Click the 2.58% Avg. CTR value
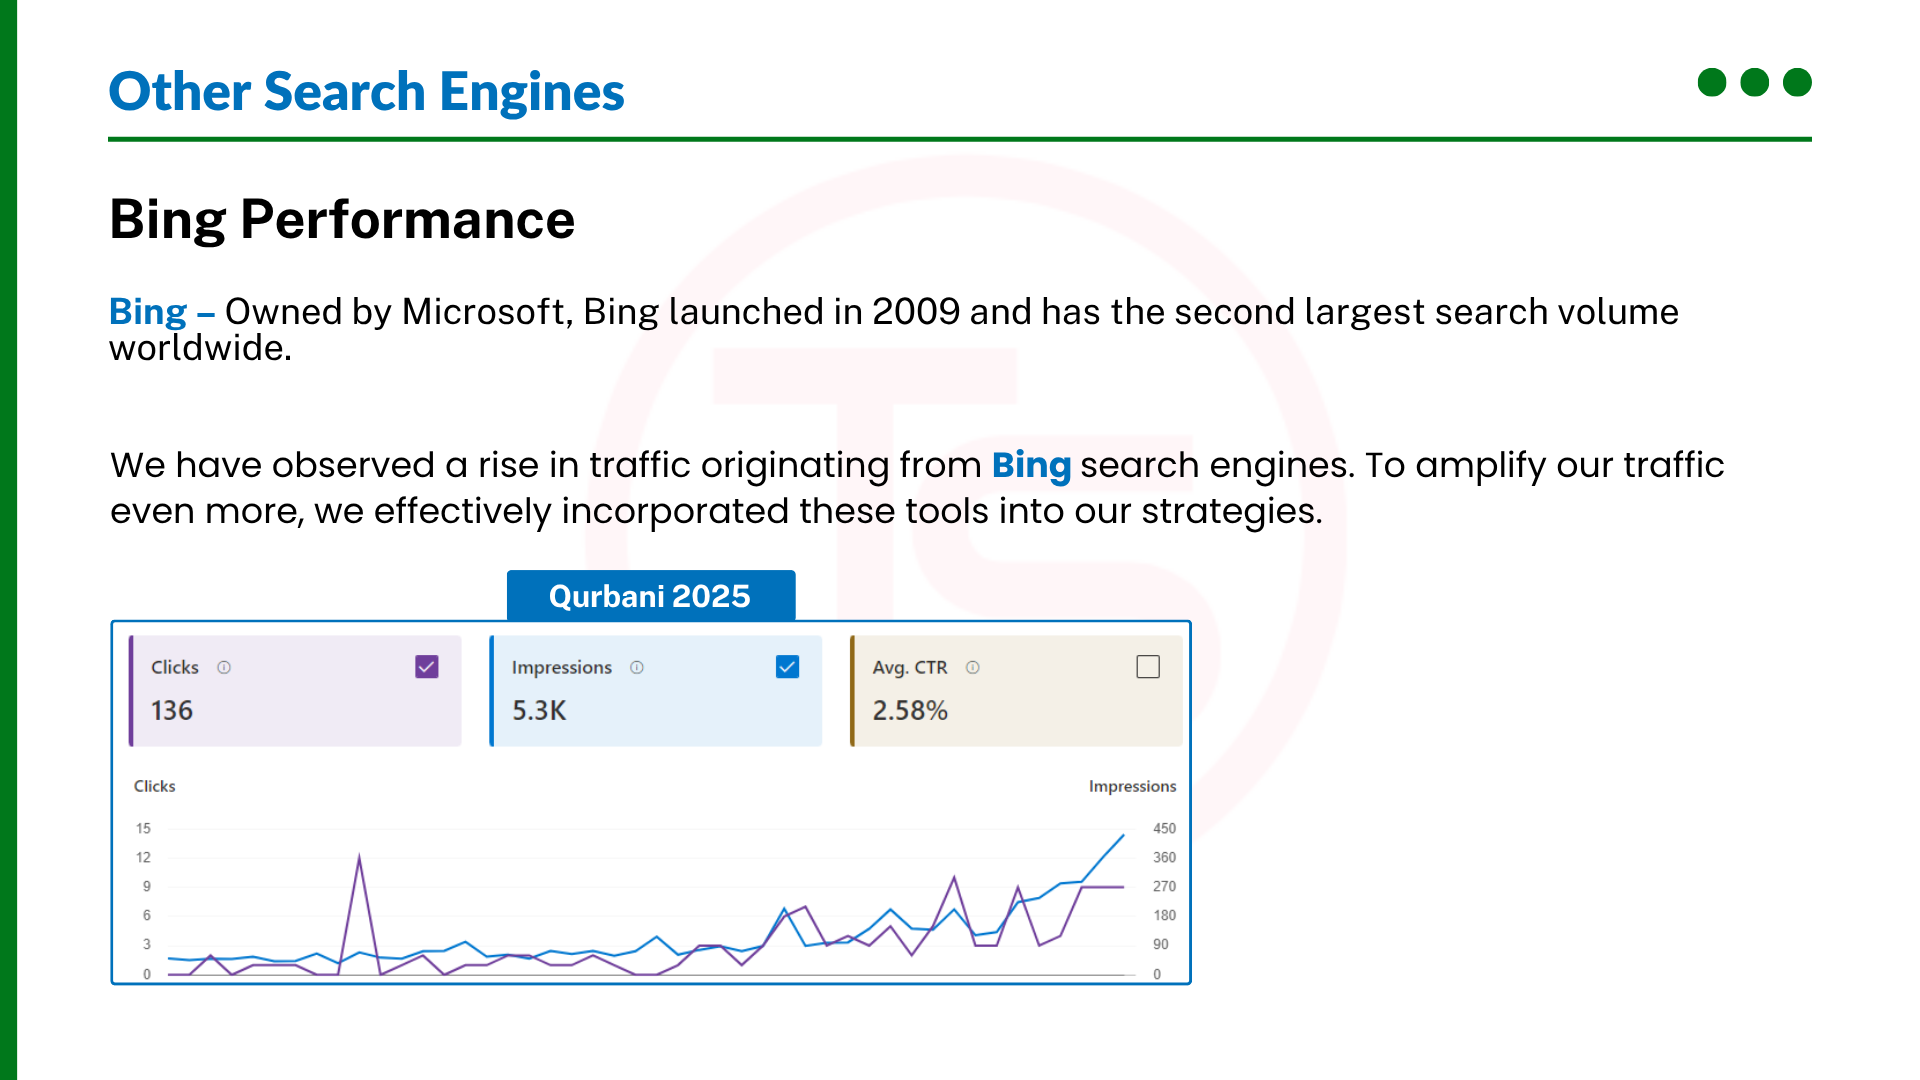Screen dimensions: 1920x1080 tap(910, 710)
